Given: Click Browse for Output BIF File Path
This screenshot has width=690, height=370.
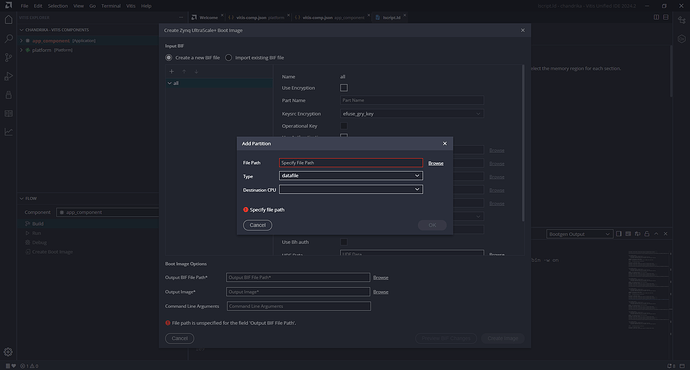Looking at the screenshot, I should [x=381, y=278].
